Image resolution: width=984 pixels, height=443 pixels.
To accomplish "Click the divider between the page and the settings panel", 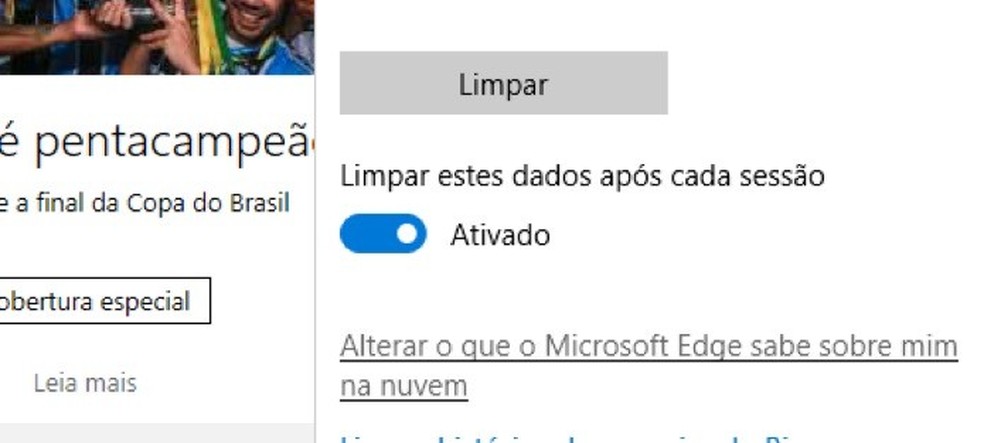I will pos(315,222).
